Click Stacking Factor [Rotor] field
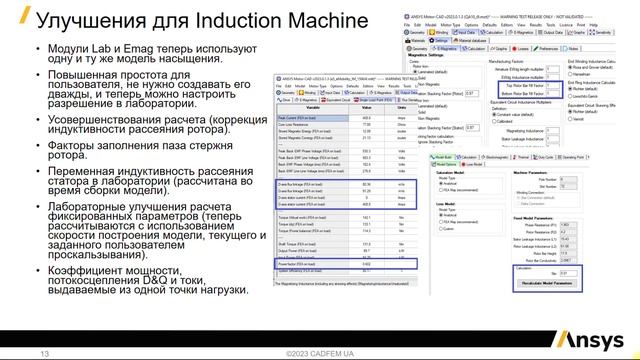 coord(472,93)
